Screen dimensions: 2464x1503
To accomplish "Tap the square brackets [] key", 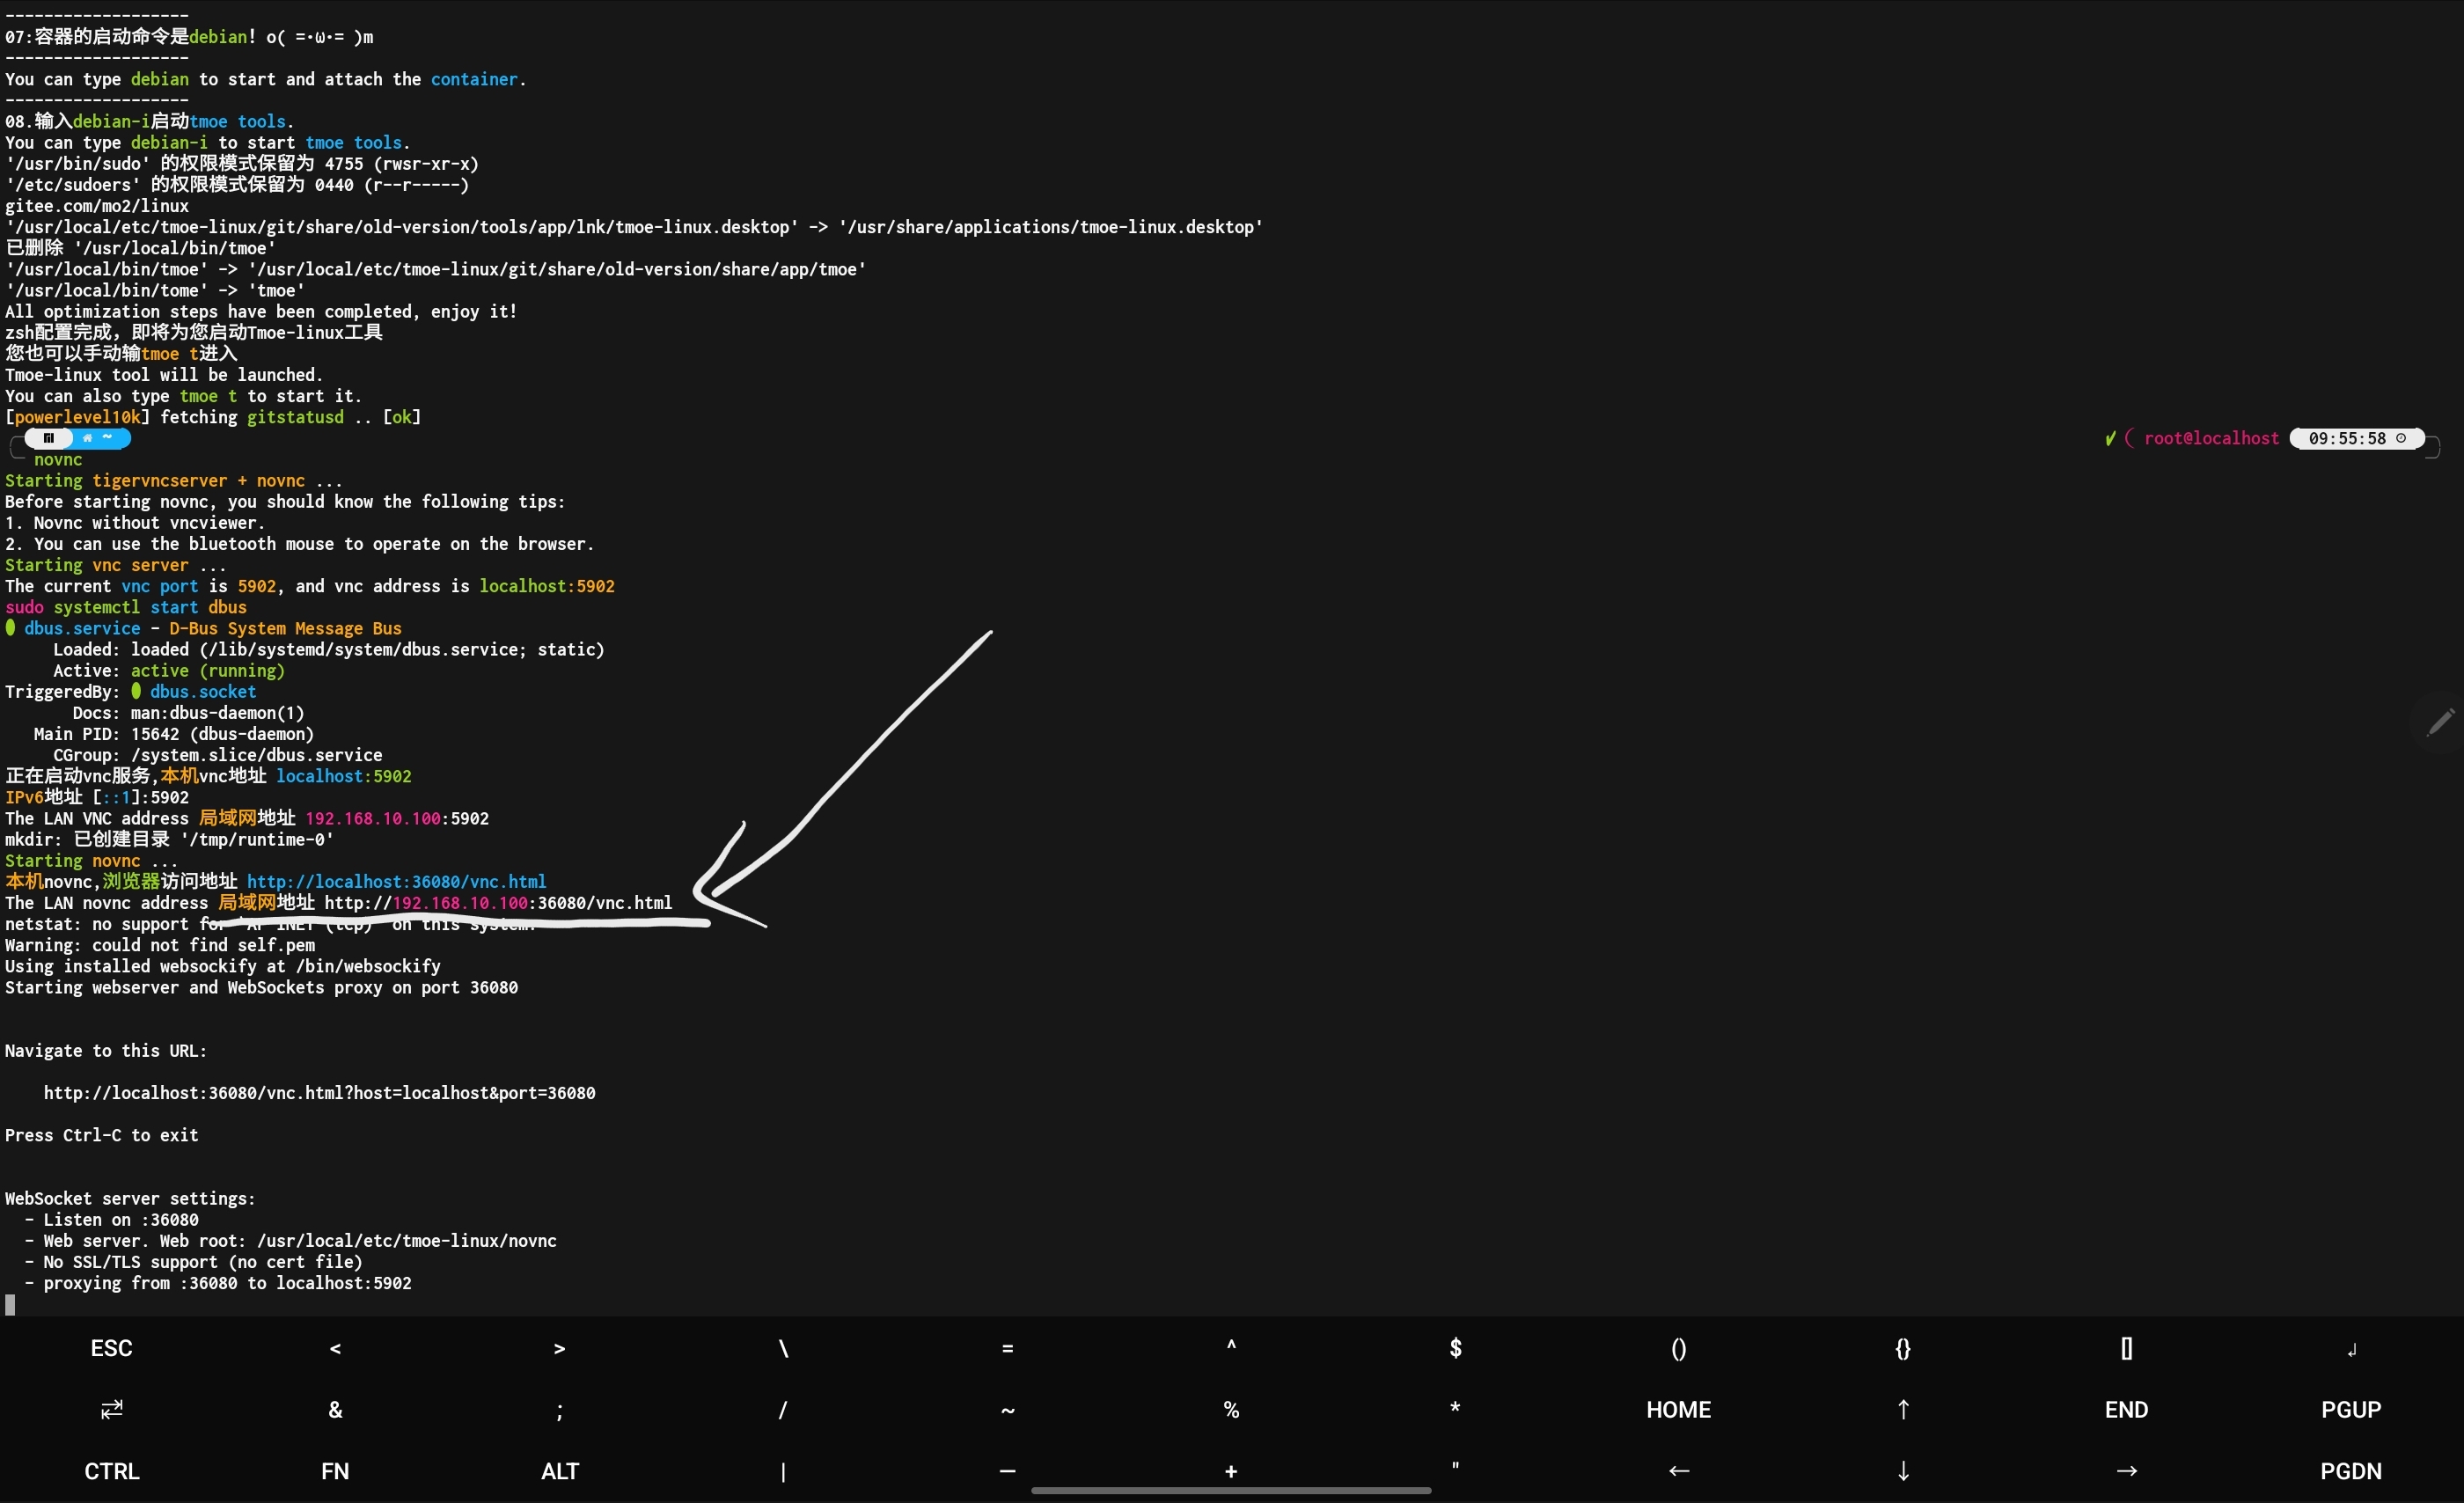I will (x=2127, y=1348).
